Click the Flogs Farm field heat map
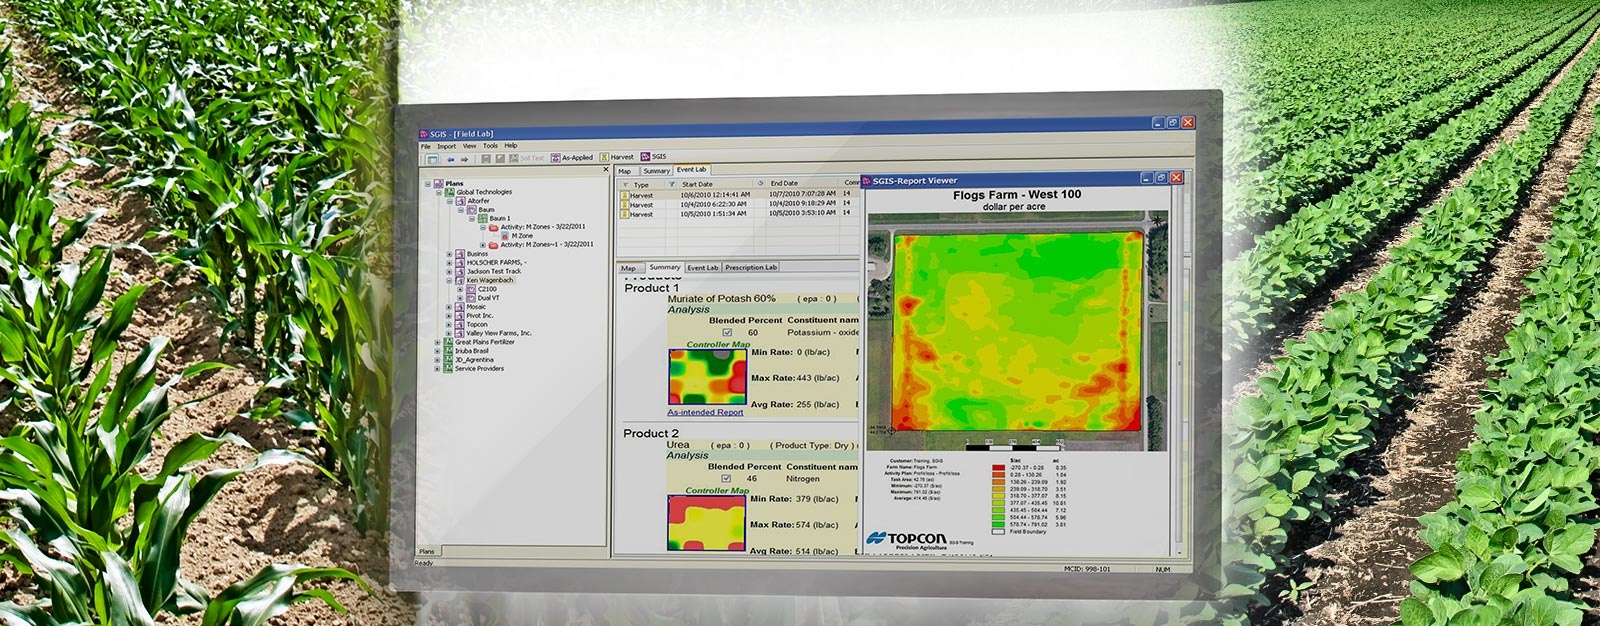 [1018, 332]
